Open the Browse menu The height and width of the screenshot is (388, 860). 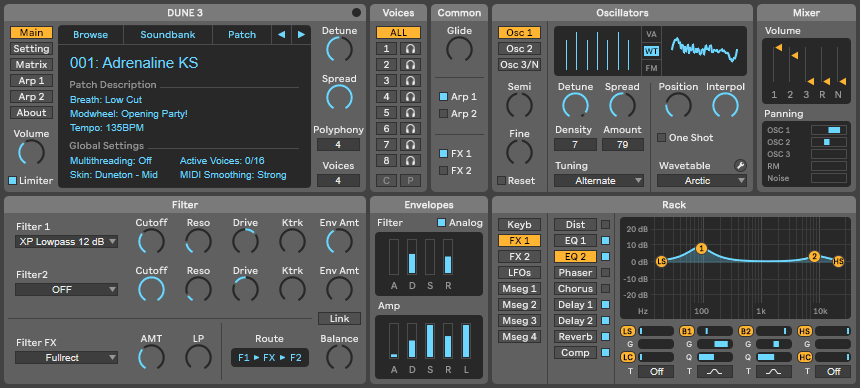[90, 35]
